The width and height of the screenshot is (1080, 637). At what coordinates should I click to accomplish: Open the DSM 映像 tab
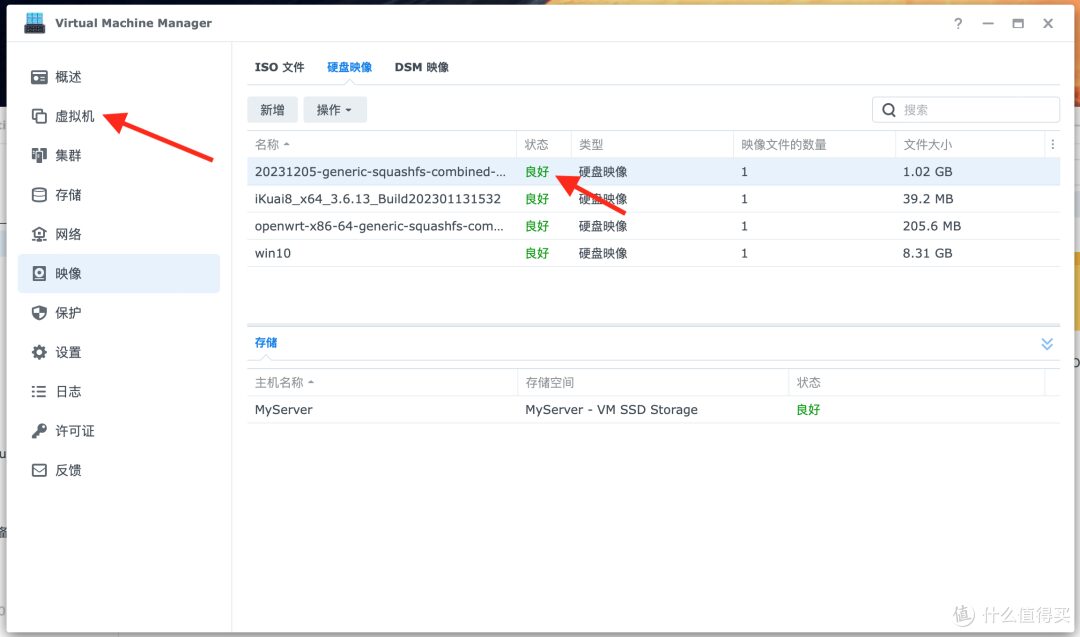(x=424, y=66)
